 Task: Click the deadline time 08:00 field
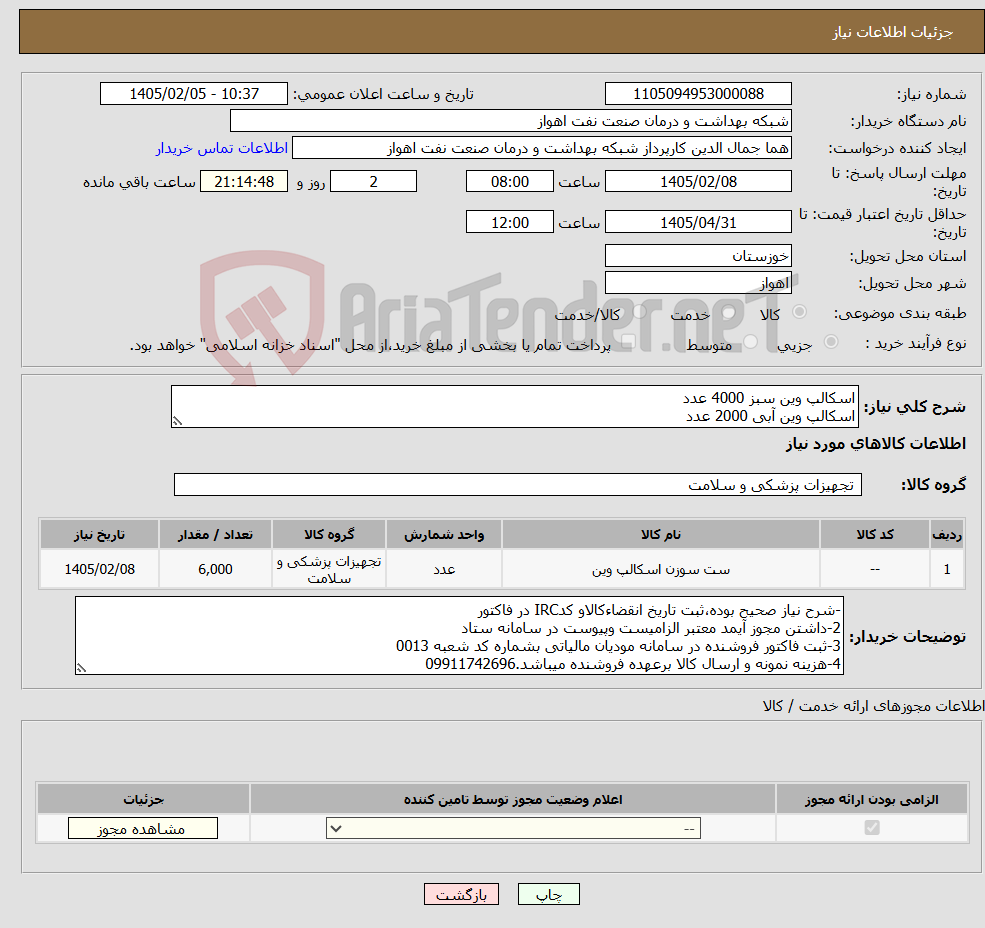509,182
